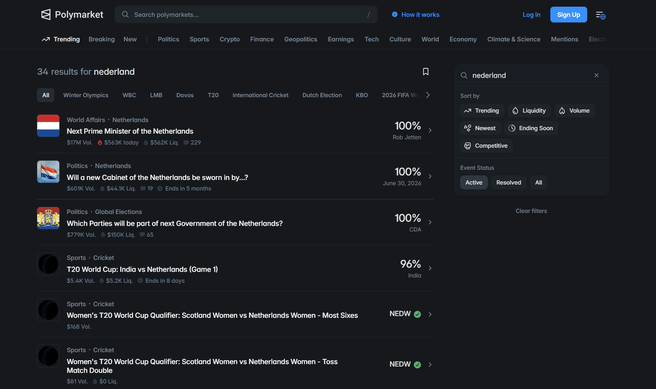Filter by WBC chip
The height and width of the screenshot is (389, 656).
click(129, 95)
